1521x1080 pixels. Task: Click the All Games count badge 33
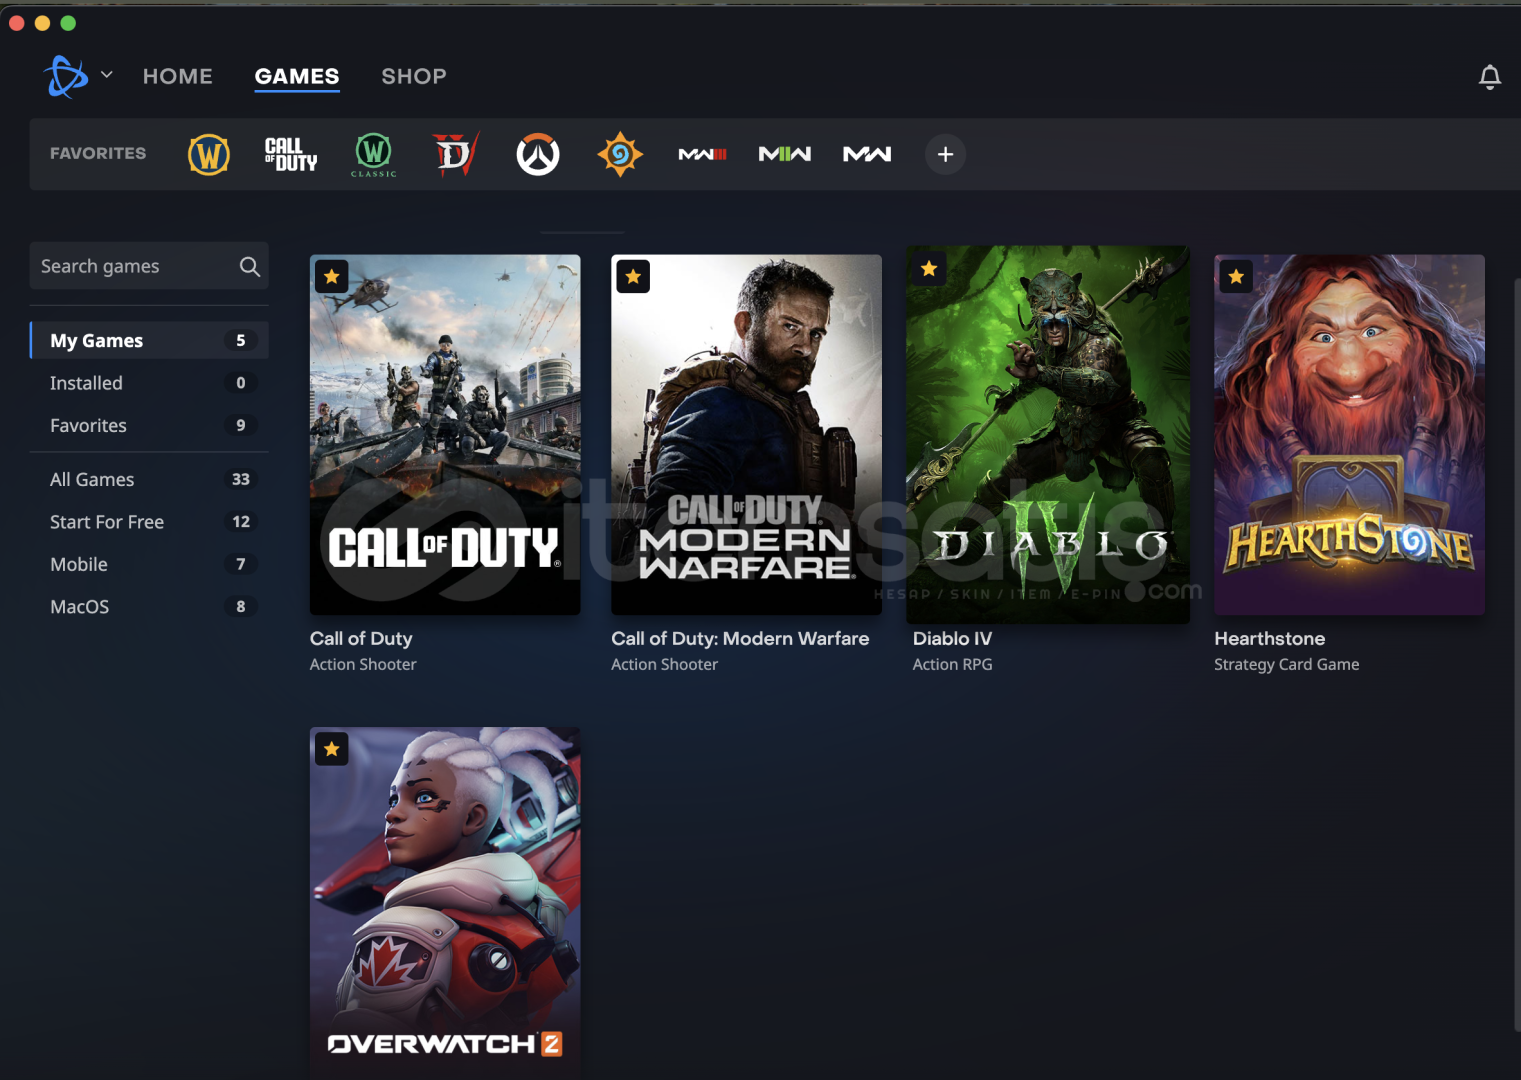(x=241, y=479)
